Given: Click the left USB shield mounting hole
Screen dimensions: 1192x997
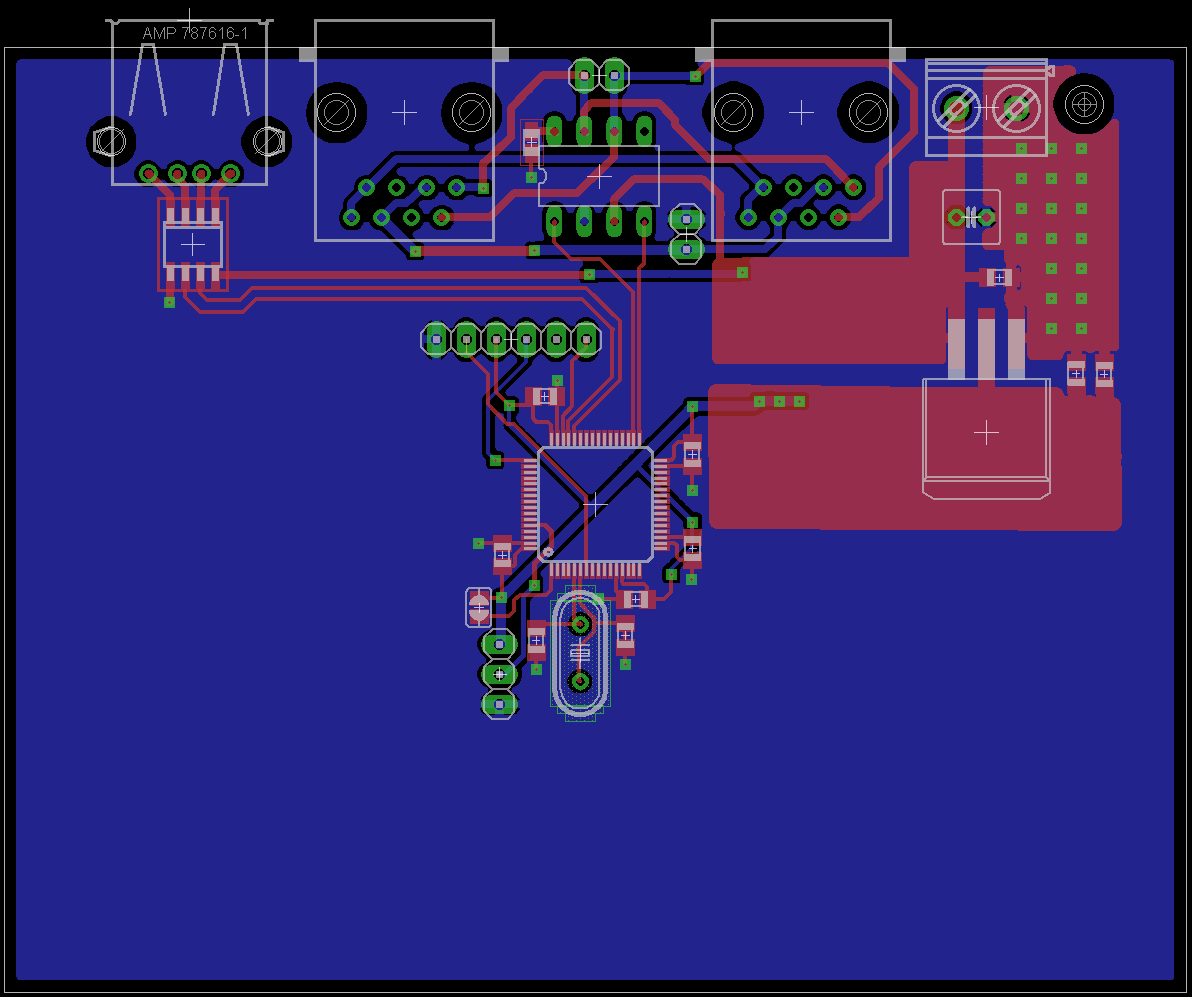Looking at the screenshot, I should coord(111,141).
